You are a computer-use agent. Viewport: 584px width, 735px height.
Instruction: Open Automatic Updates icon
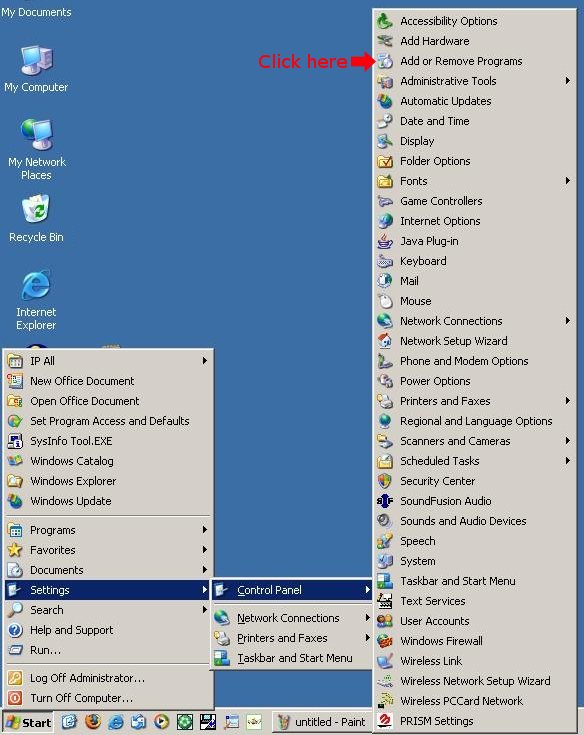pos(385,101)
